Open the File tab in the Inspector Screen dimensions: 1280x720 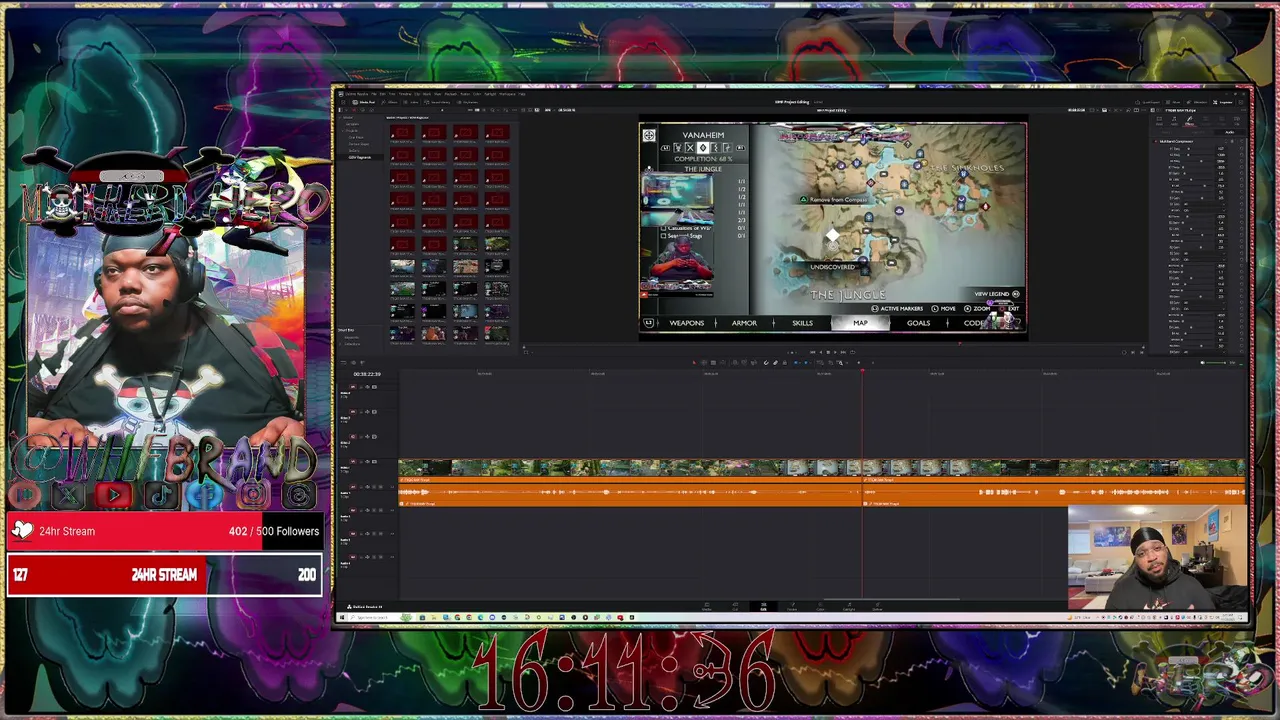1236,121
